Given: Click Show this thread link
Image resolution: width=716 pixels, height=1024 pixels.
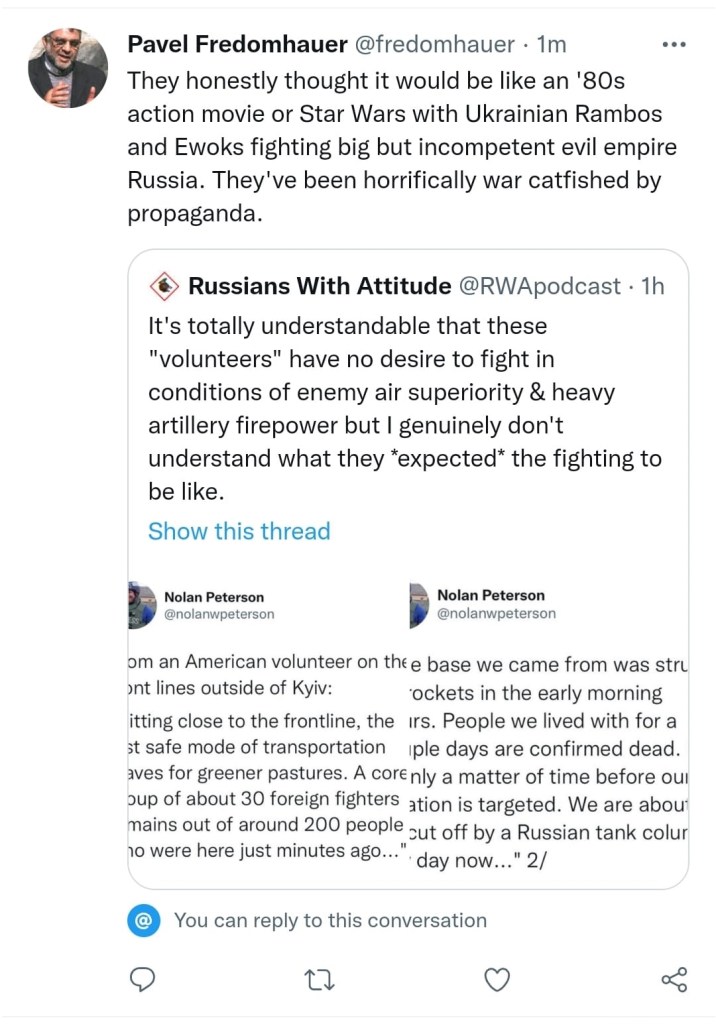Looking at the screenshot, I should 239,531.
